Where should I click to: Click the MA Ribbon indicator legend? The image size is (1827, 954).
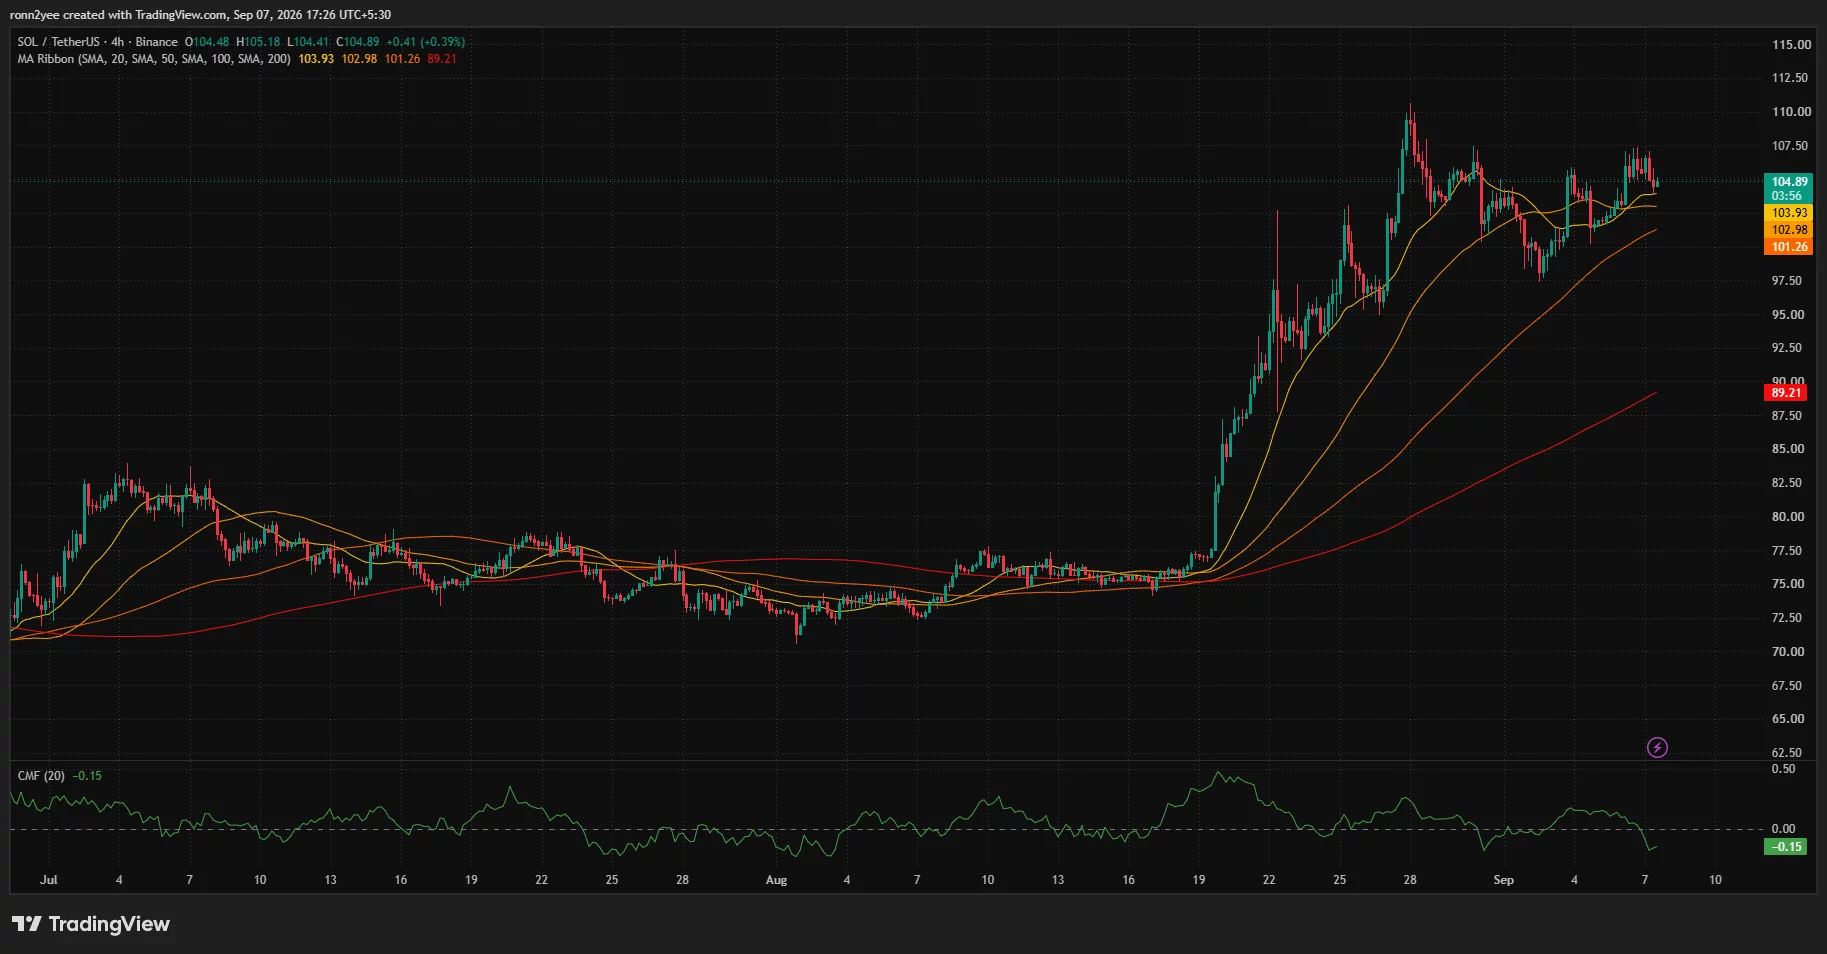point(154,59)
